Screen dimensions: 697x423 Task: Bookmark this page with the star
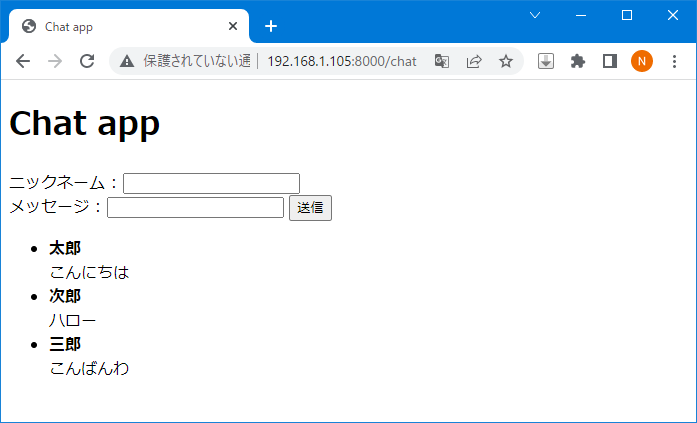[506, 61]
